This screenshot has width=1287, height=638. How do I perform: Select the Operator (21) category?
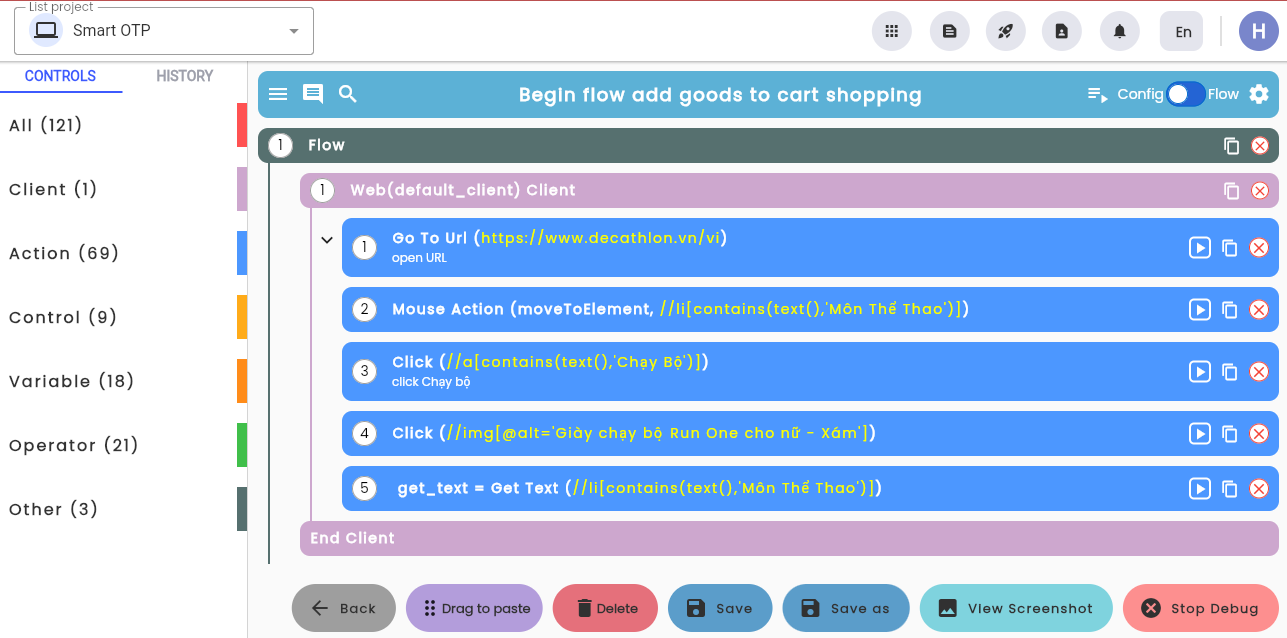pyautogui.click(x=123, y=445)
